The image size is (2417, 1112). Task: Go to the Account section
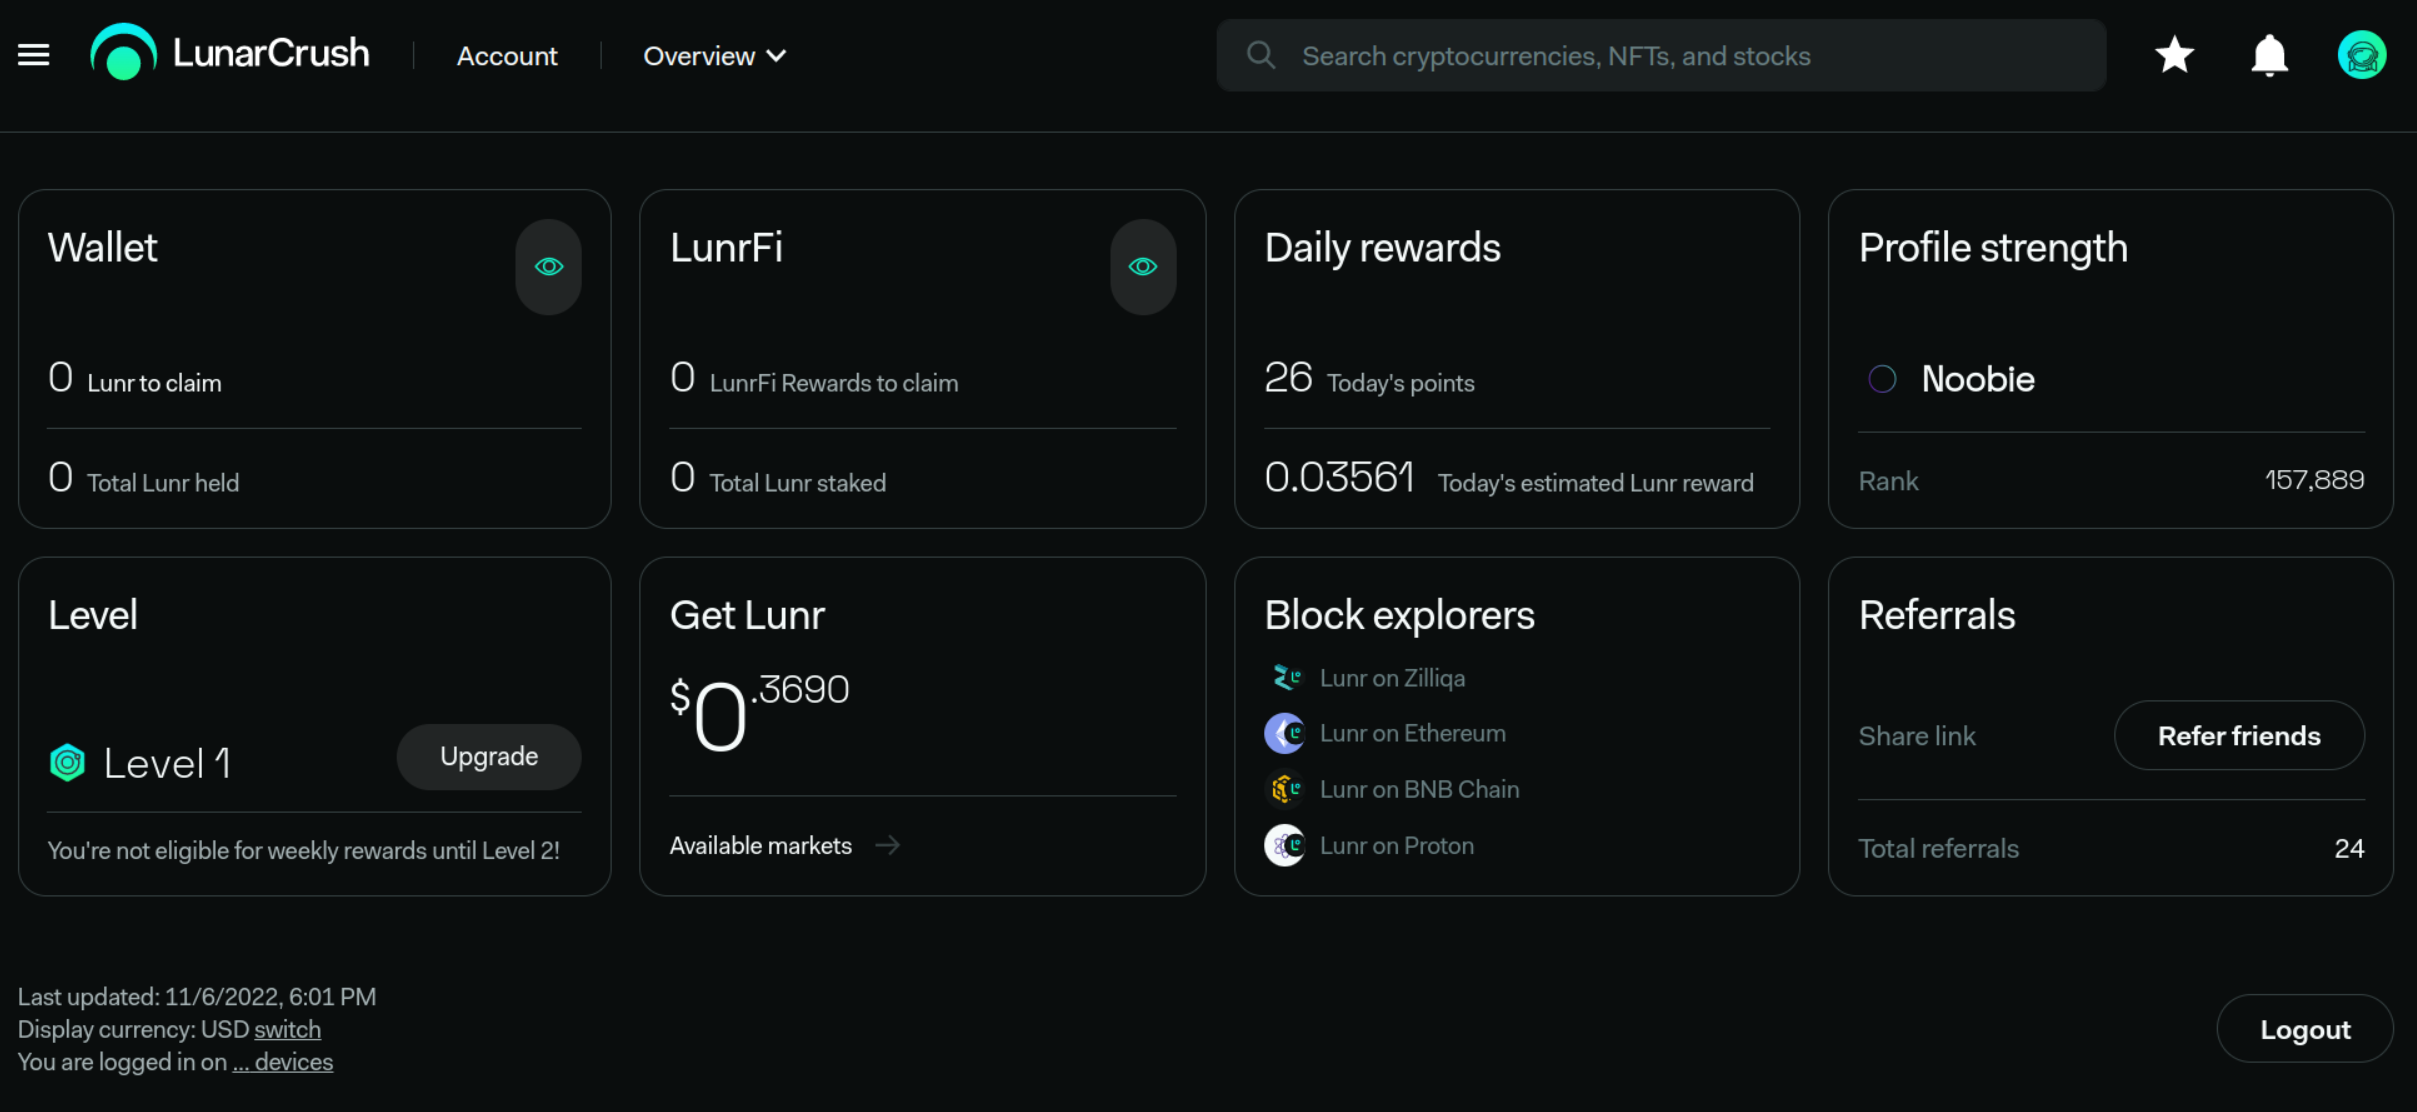point(506,56)
